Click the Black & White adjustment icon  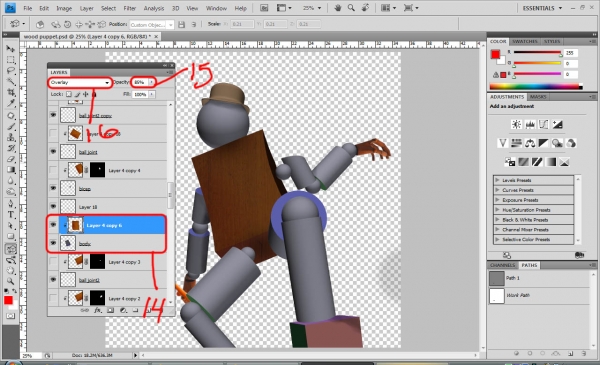543,143
